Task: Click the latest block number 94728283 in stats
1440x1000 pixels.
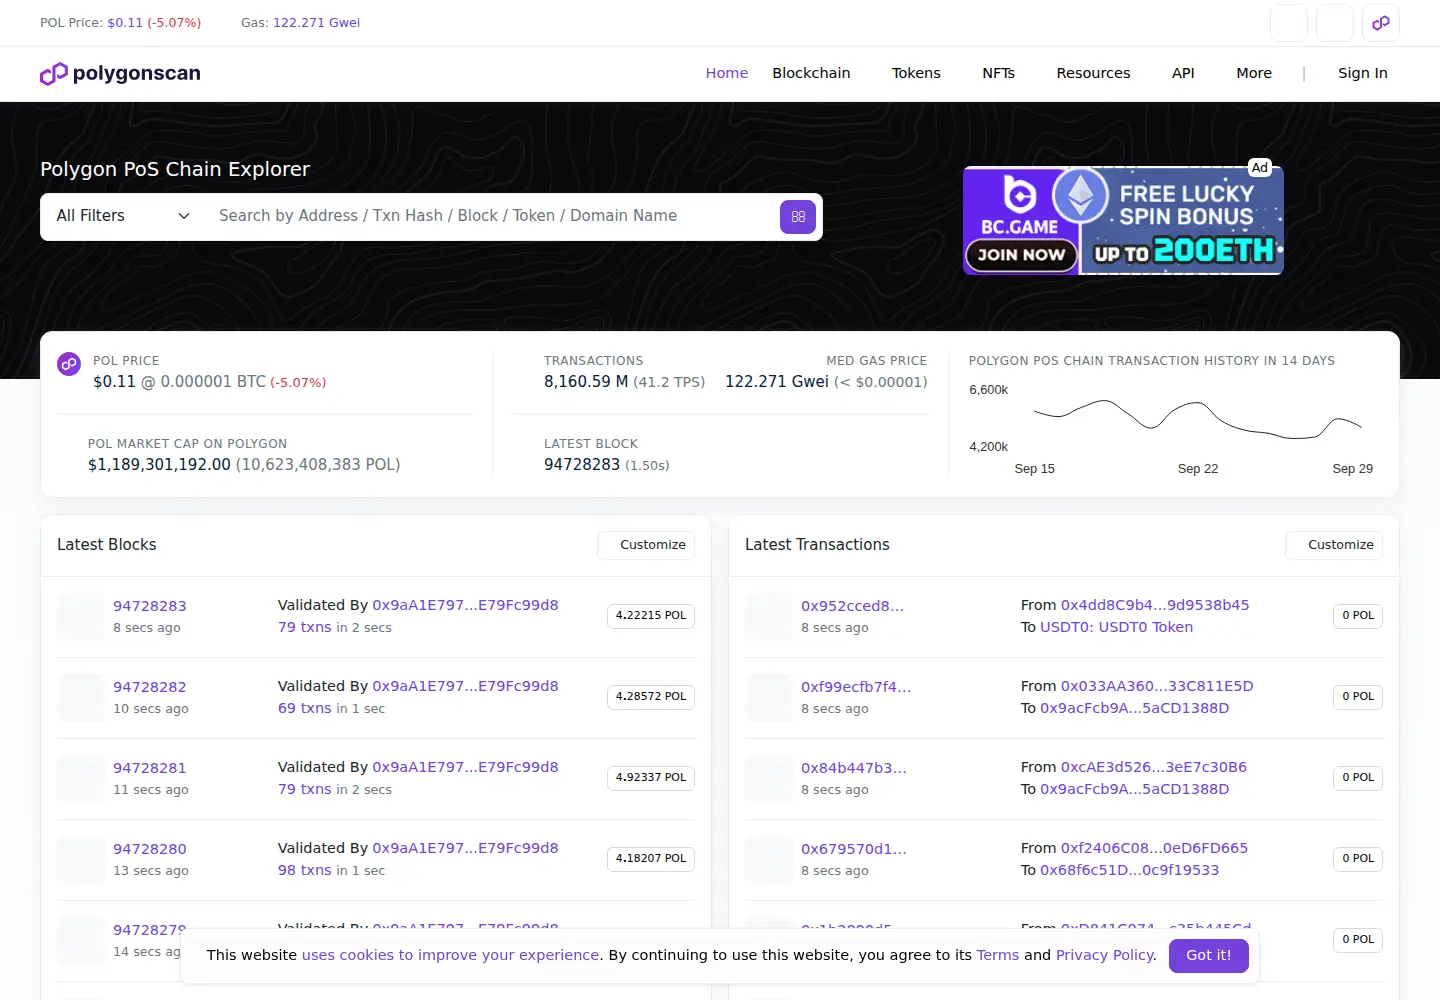Action: [582, 465]
